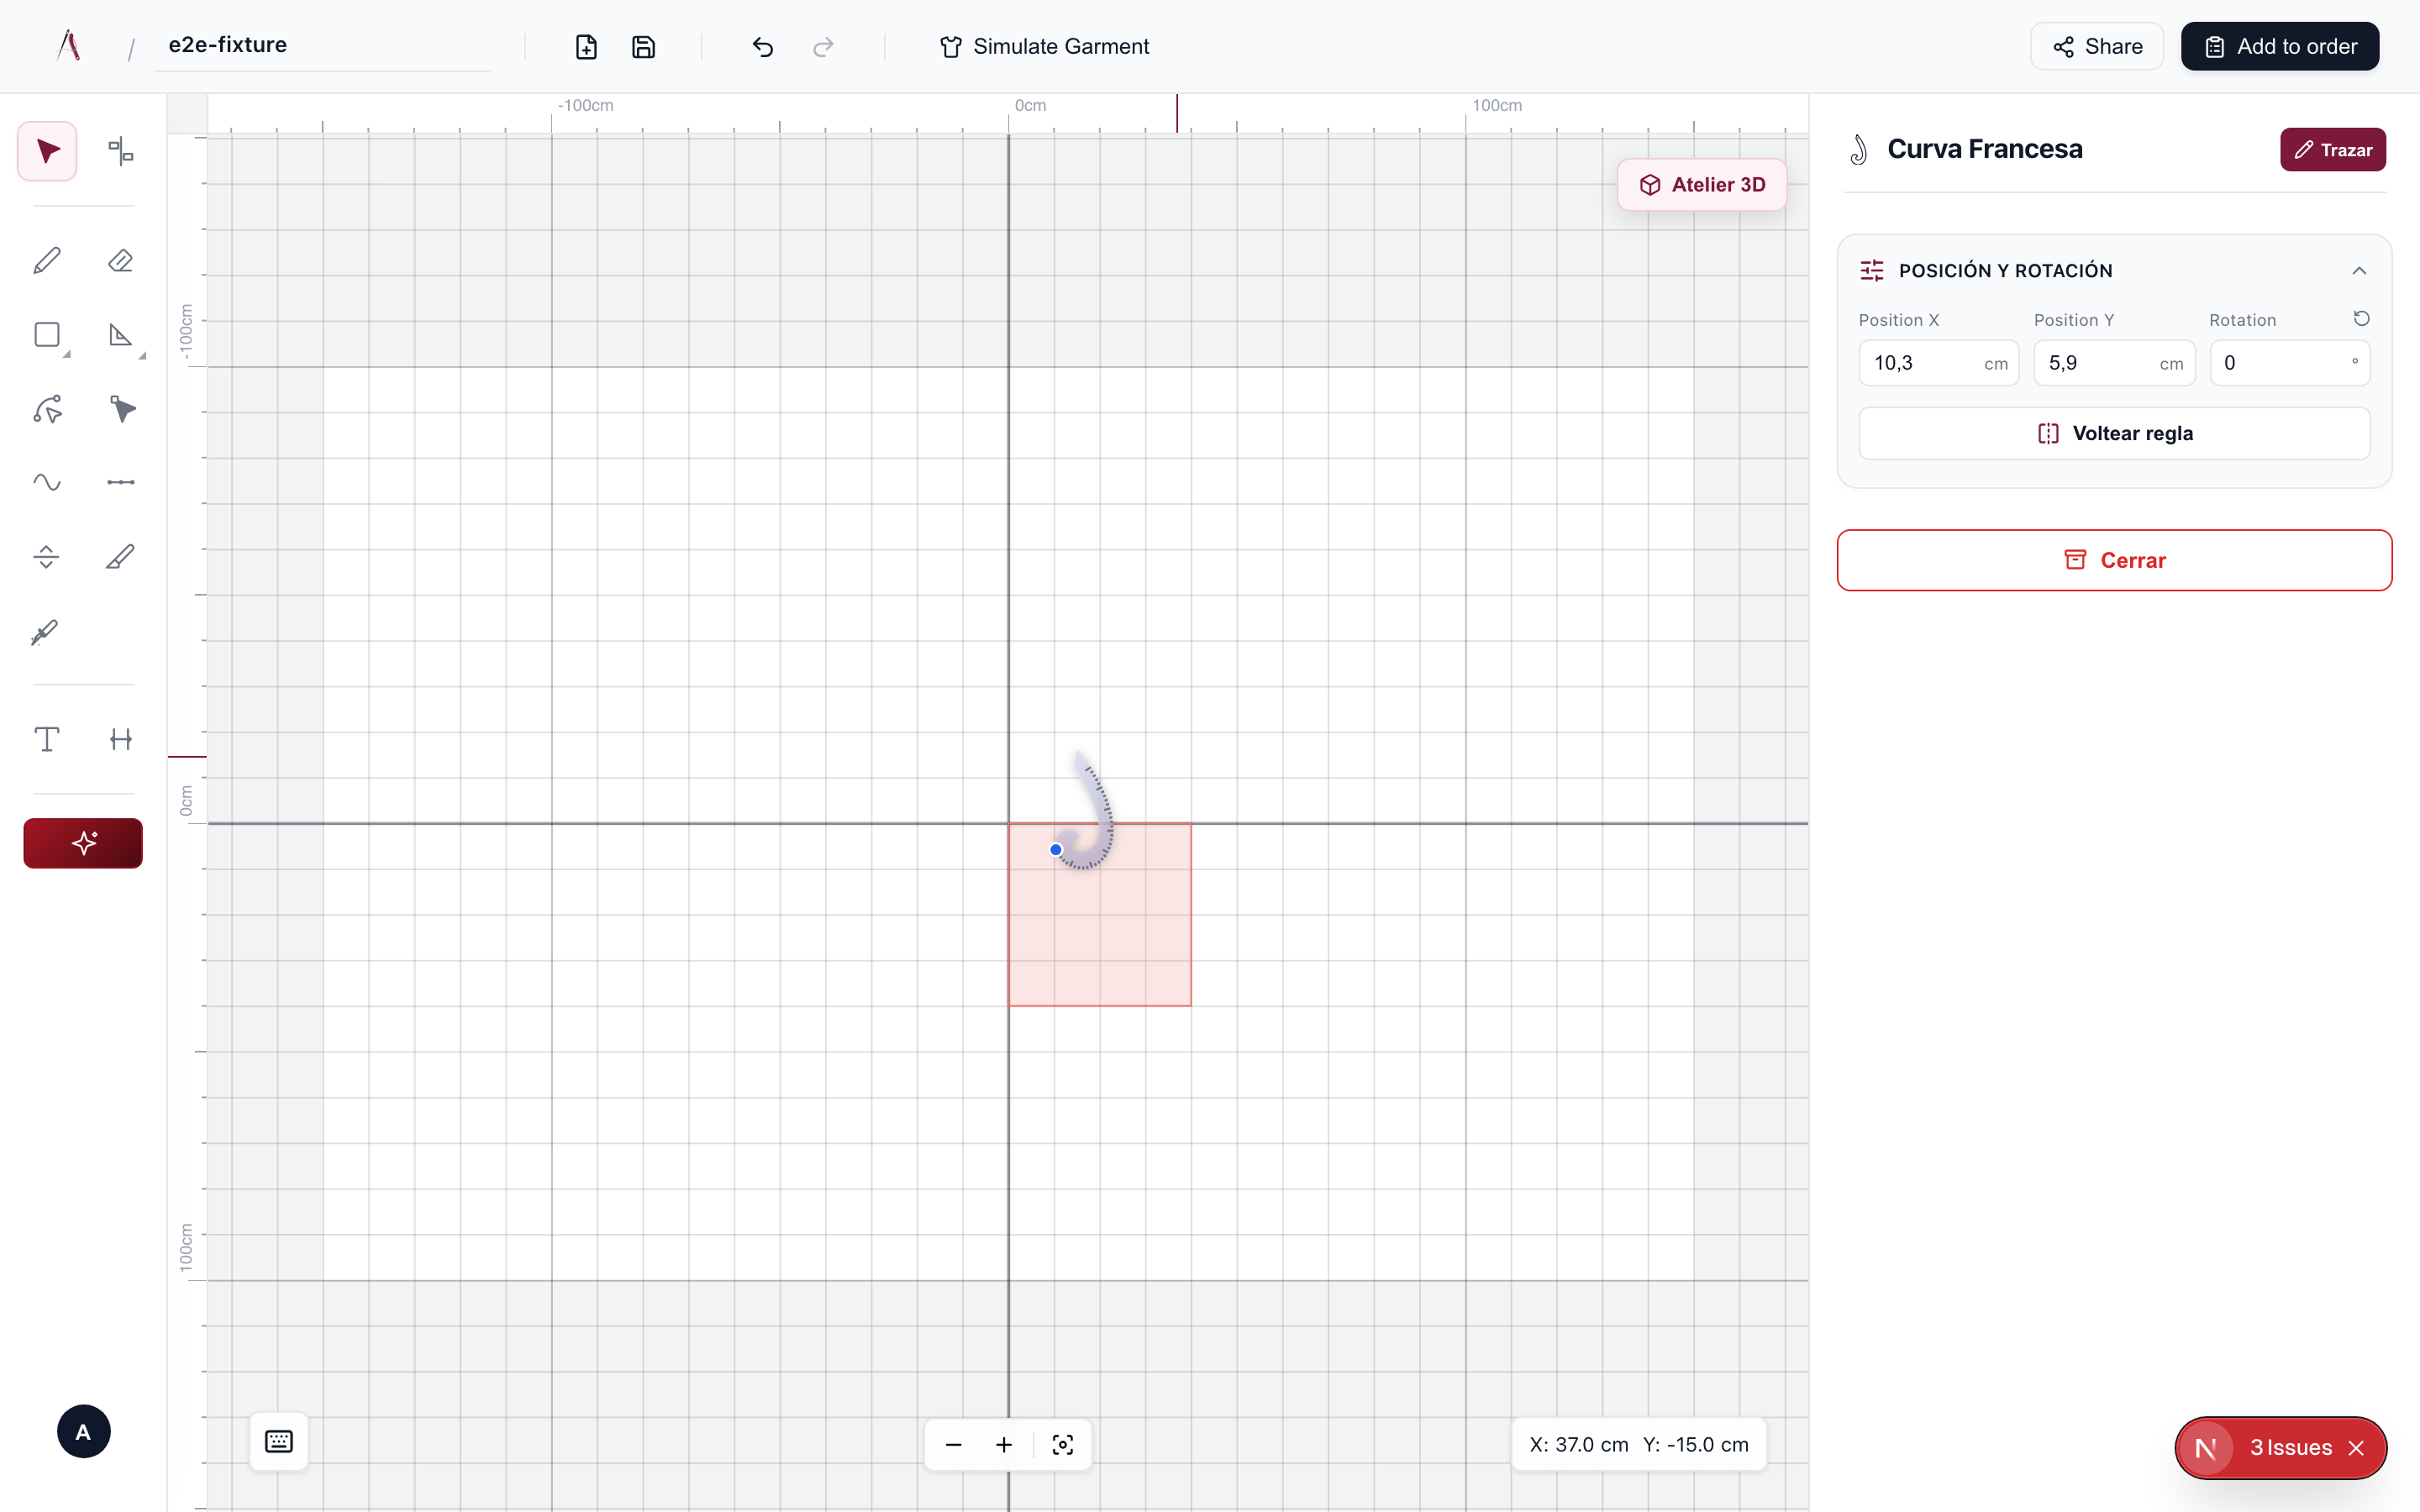Image resolution: width=2420 pixels, height=1512 pixels.
Task: Select the filled pointer node tool
Action: (120, 409)
